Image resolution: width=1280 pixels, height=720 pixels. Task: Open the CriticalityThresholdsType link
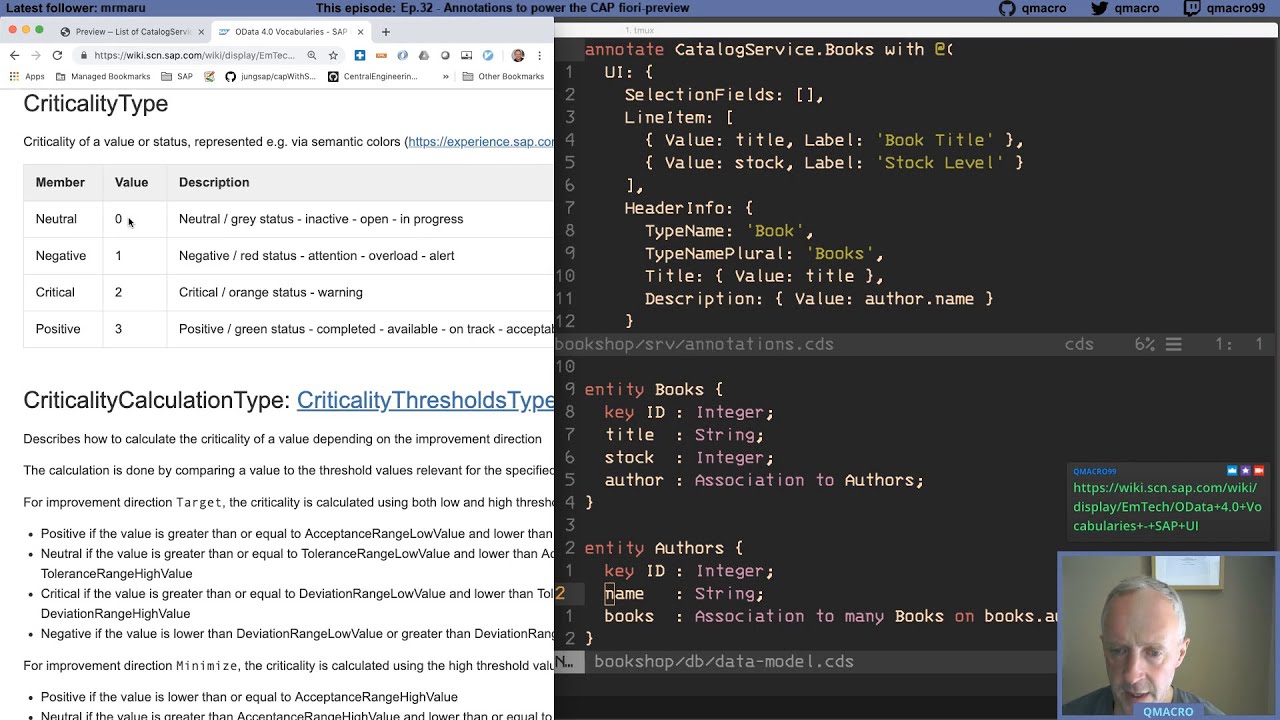[425, 400]
